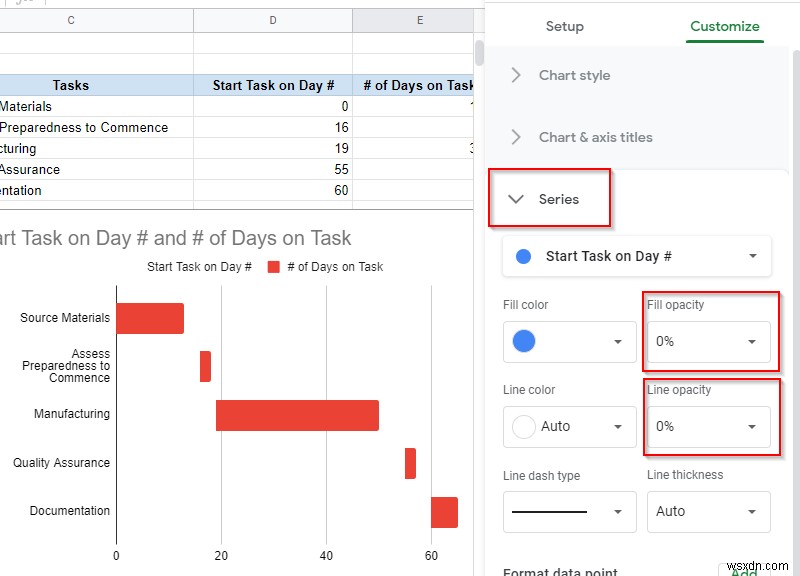Expand the Chart style section

pos(573,75)
